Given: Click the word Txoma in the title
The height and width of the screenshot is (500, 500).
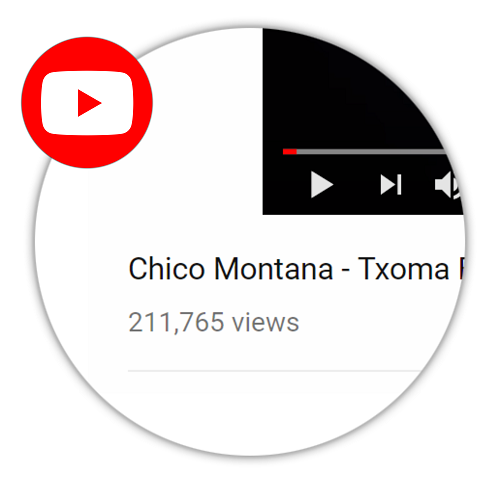Looking at the screenshot, I should tap(404, 269).
